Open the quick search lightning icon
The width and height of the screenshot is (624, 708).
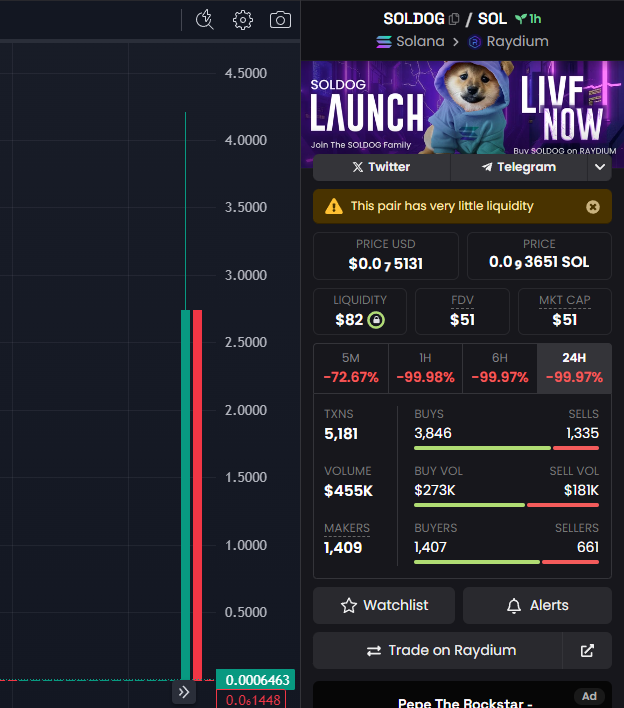[x=205, y=19]
